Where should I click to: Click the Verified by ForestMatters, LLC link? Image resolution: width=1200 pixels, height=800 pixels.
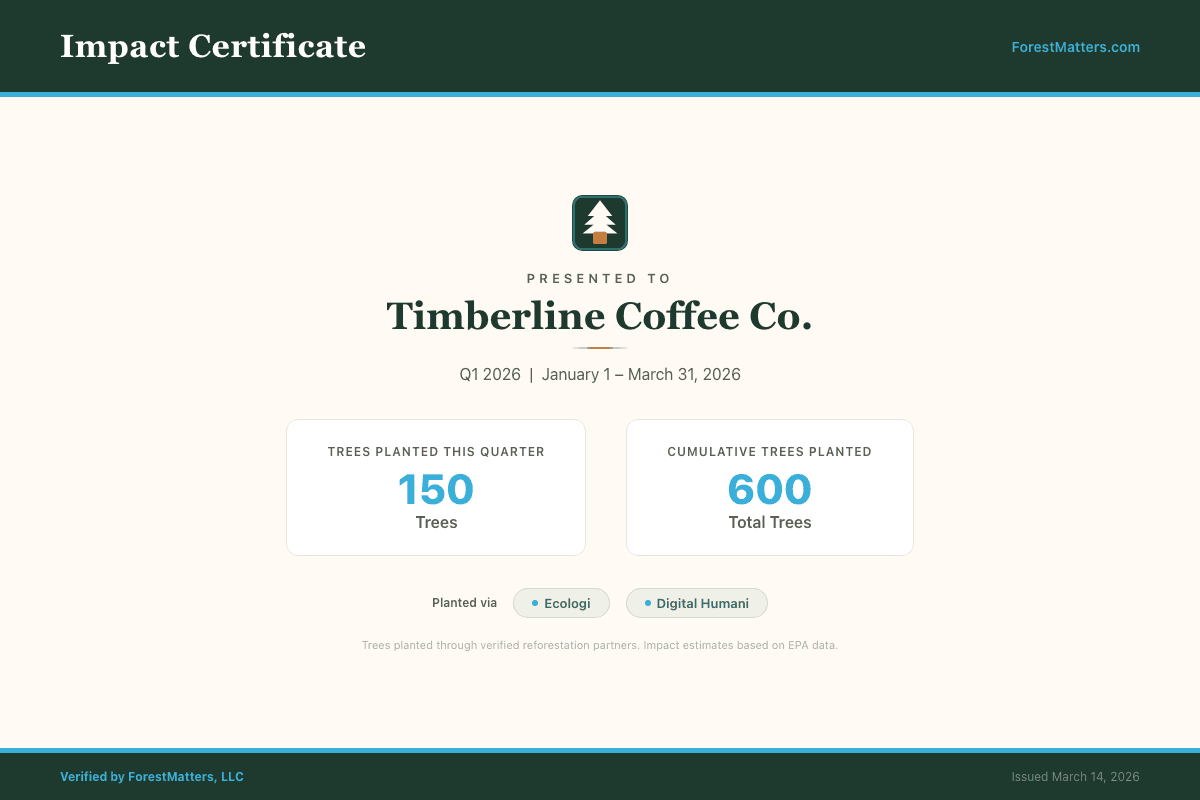click(x=152, y=776)
